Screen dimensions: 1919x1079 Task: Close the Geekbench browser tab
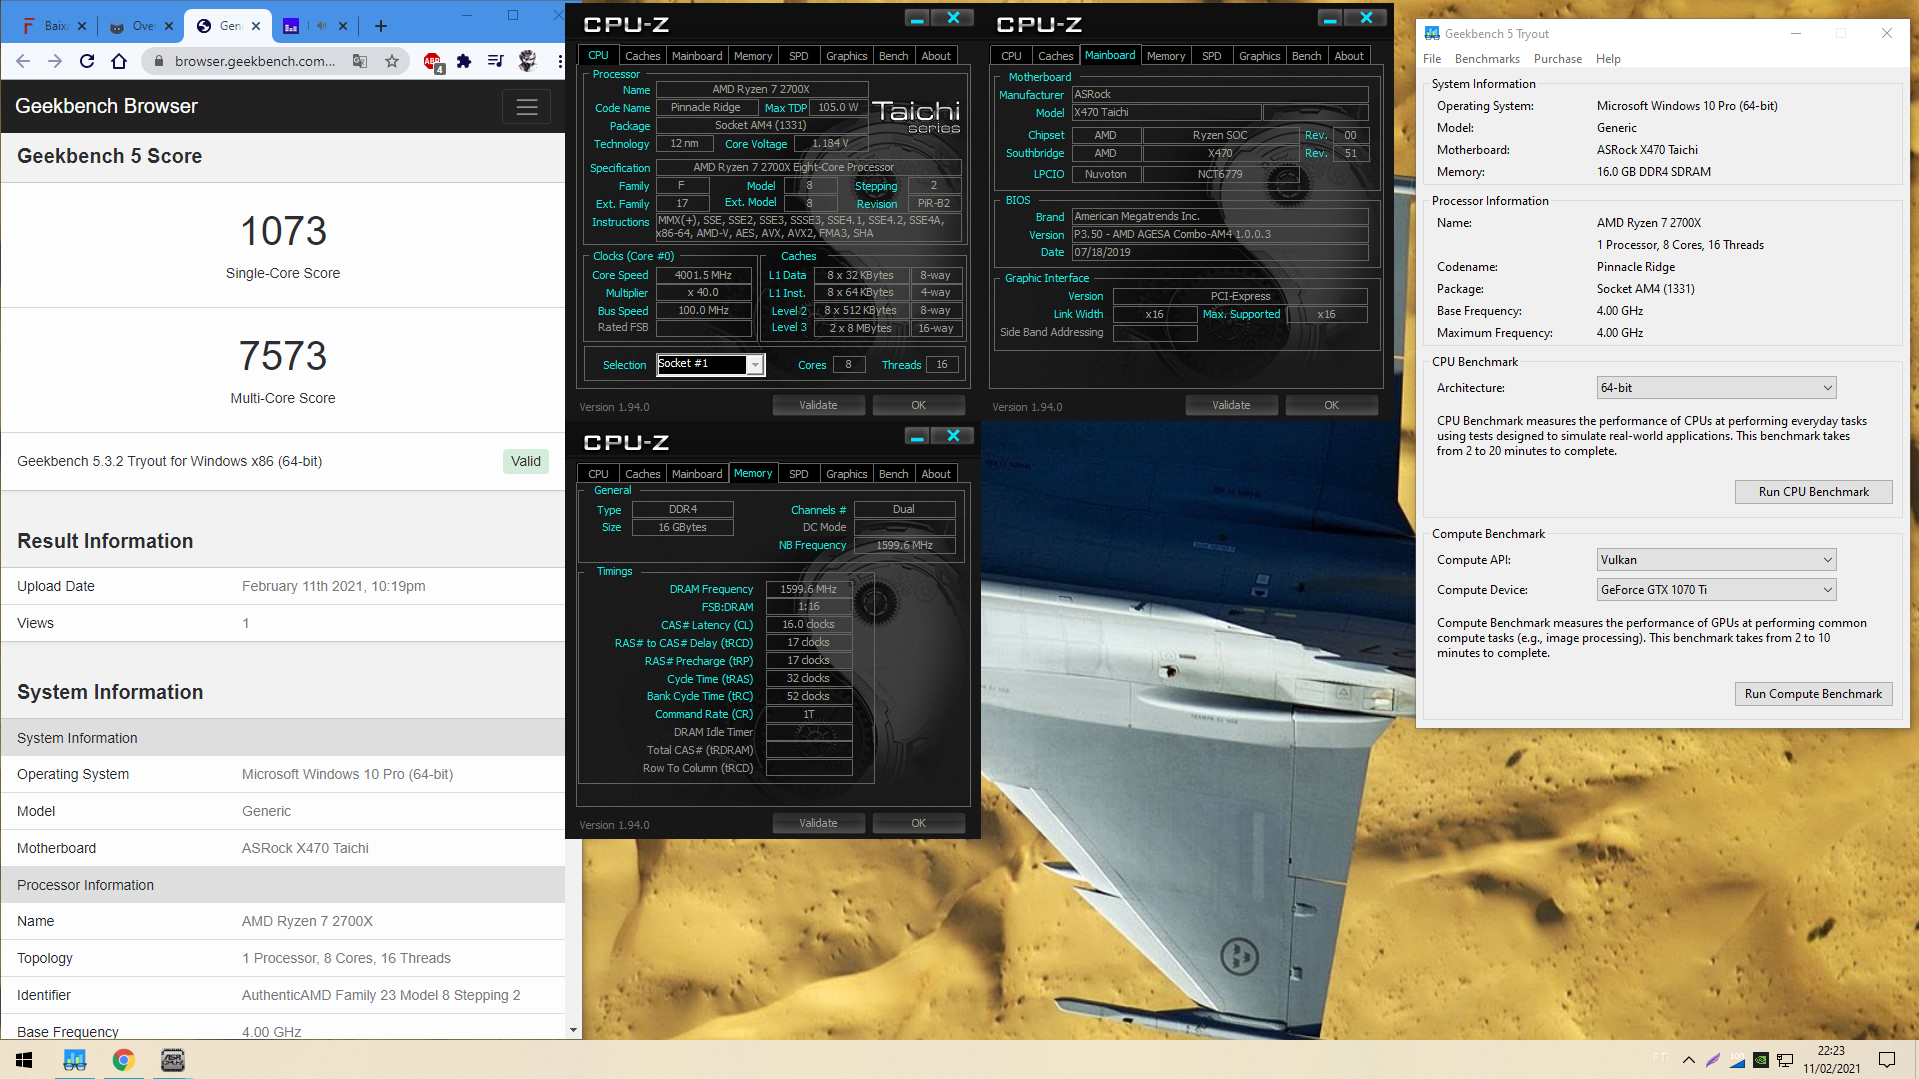click(257, 26)
